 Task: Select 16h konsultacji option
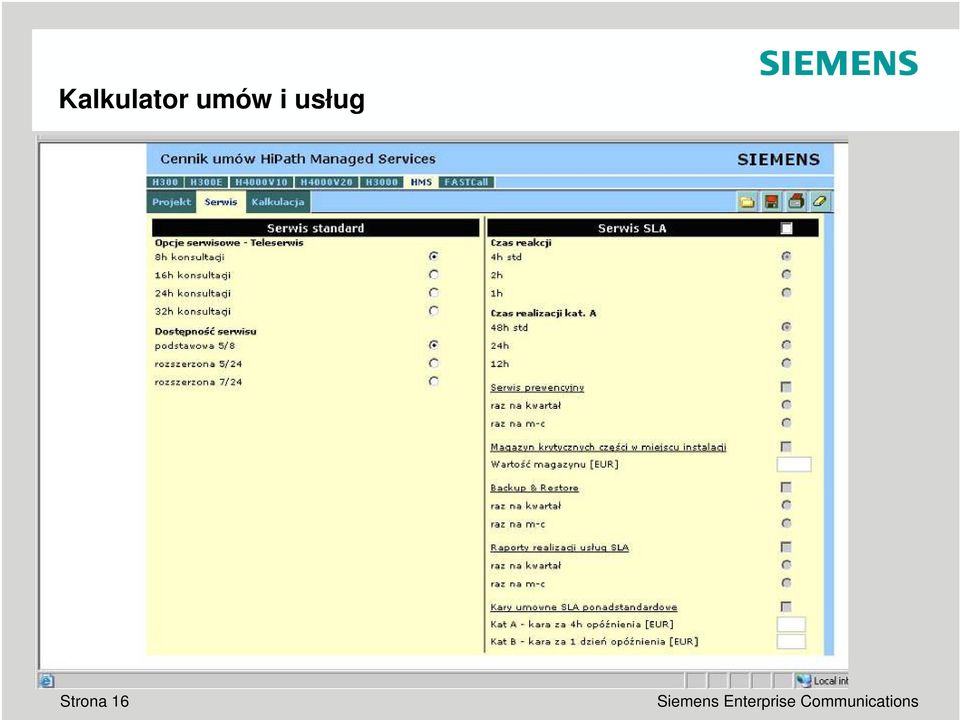pos(433,274)
